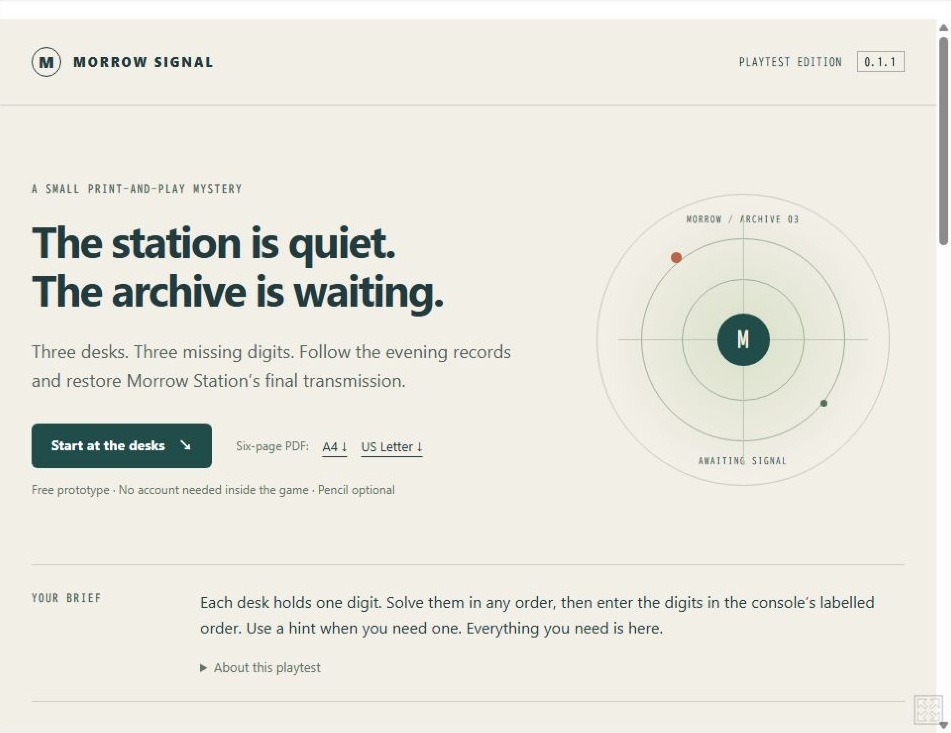Expand the About this playtest disclosure
Image resolution: width=951 pixels, height=733 pixels.
point(261,668)
